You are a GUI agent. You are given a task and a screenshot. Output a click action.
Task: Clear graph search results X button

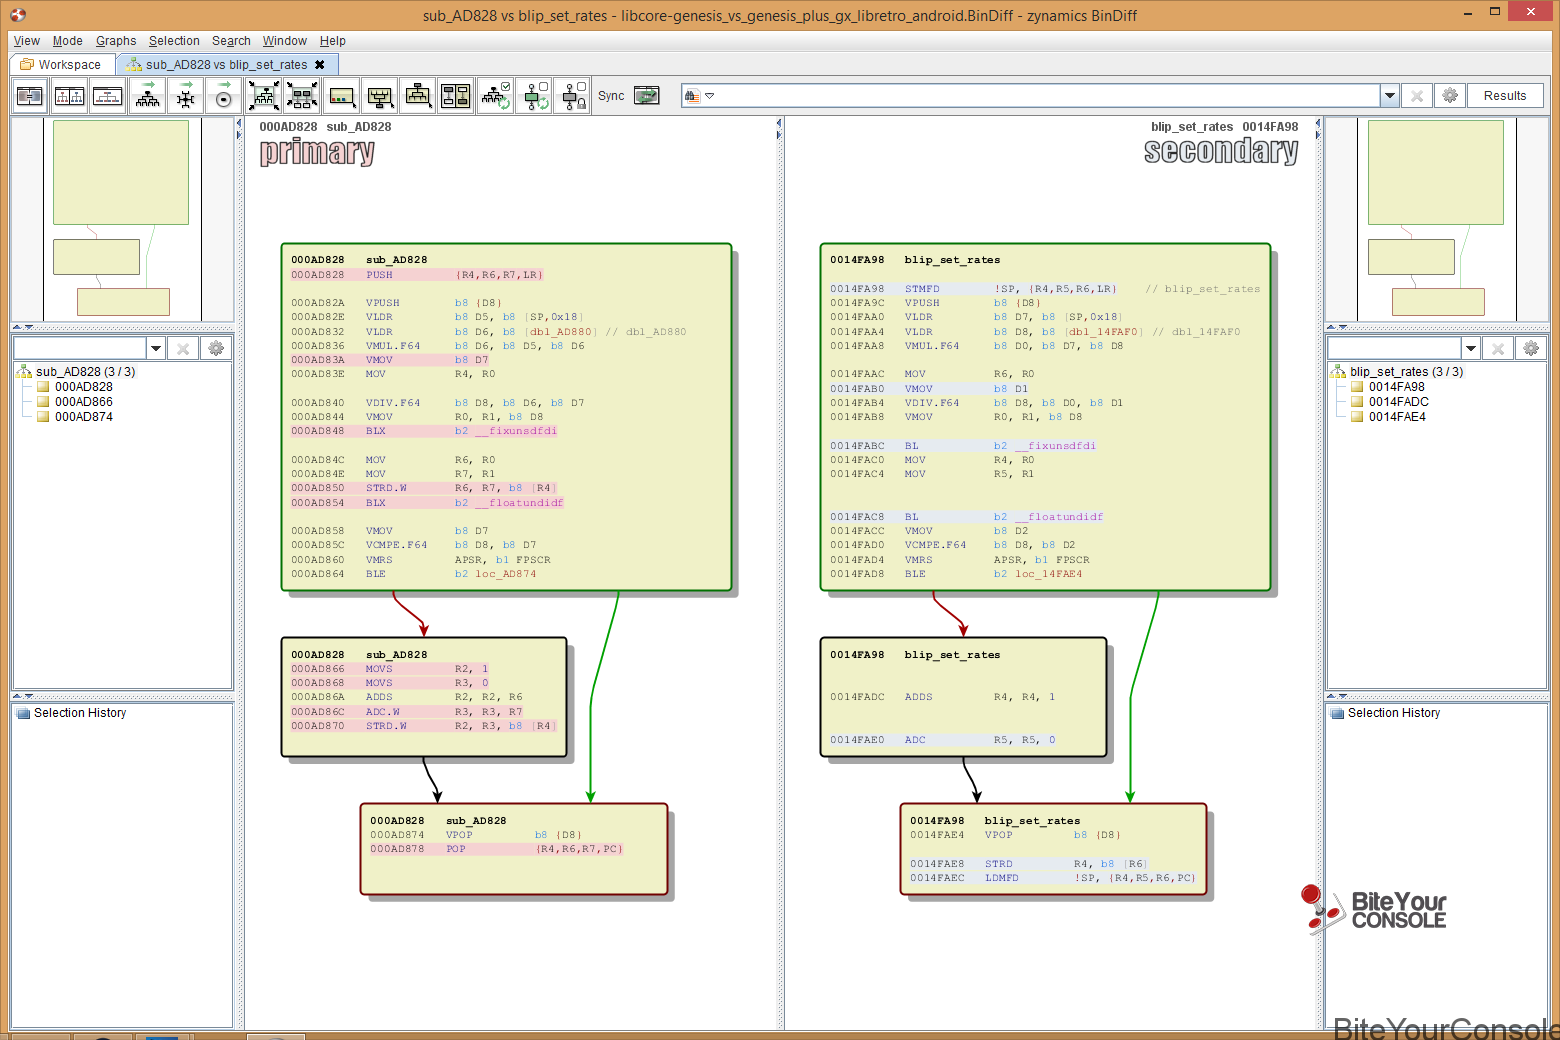[1417, 96]
